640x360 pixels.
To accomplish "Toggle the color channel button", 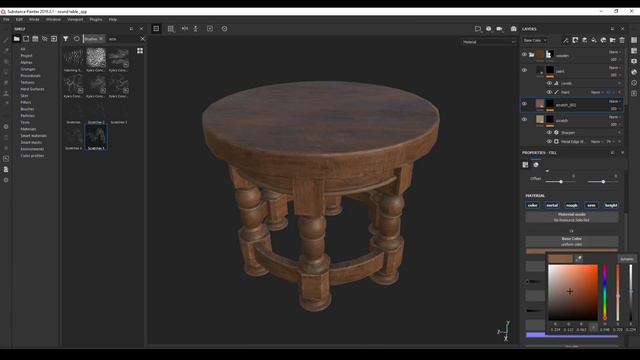I will [x=533, y=205].
